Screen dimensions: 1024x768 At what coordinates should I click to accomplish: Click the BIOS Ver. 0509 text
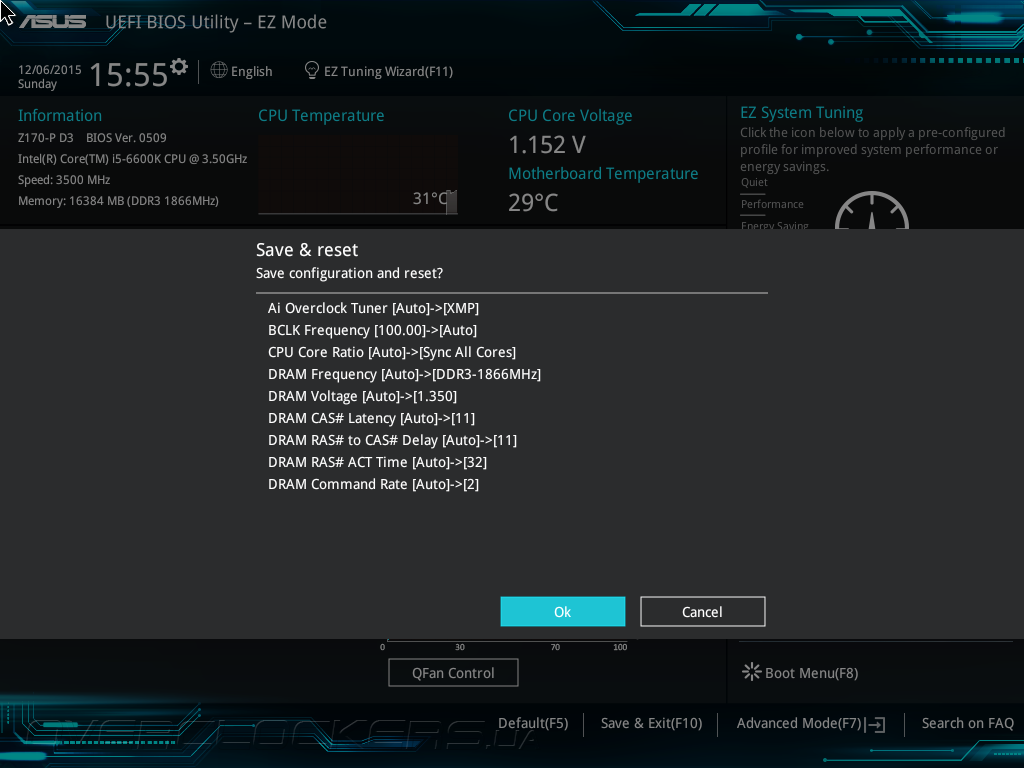[x=126, y=138]
